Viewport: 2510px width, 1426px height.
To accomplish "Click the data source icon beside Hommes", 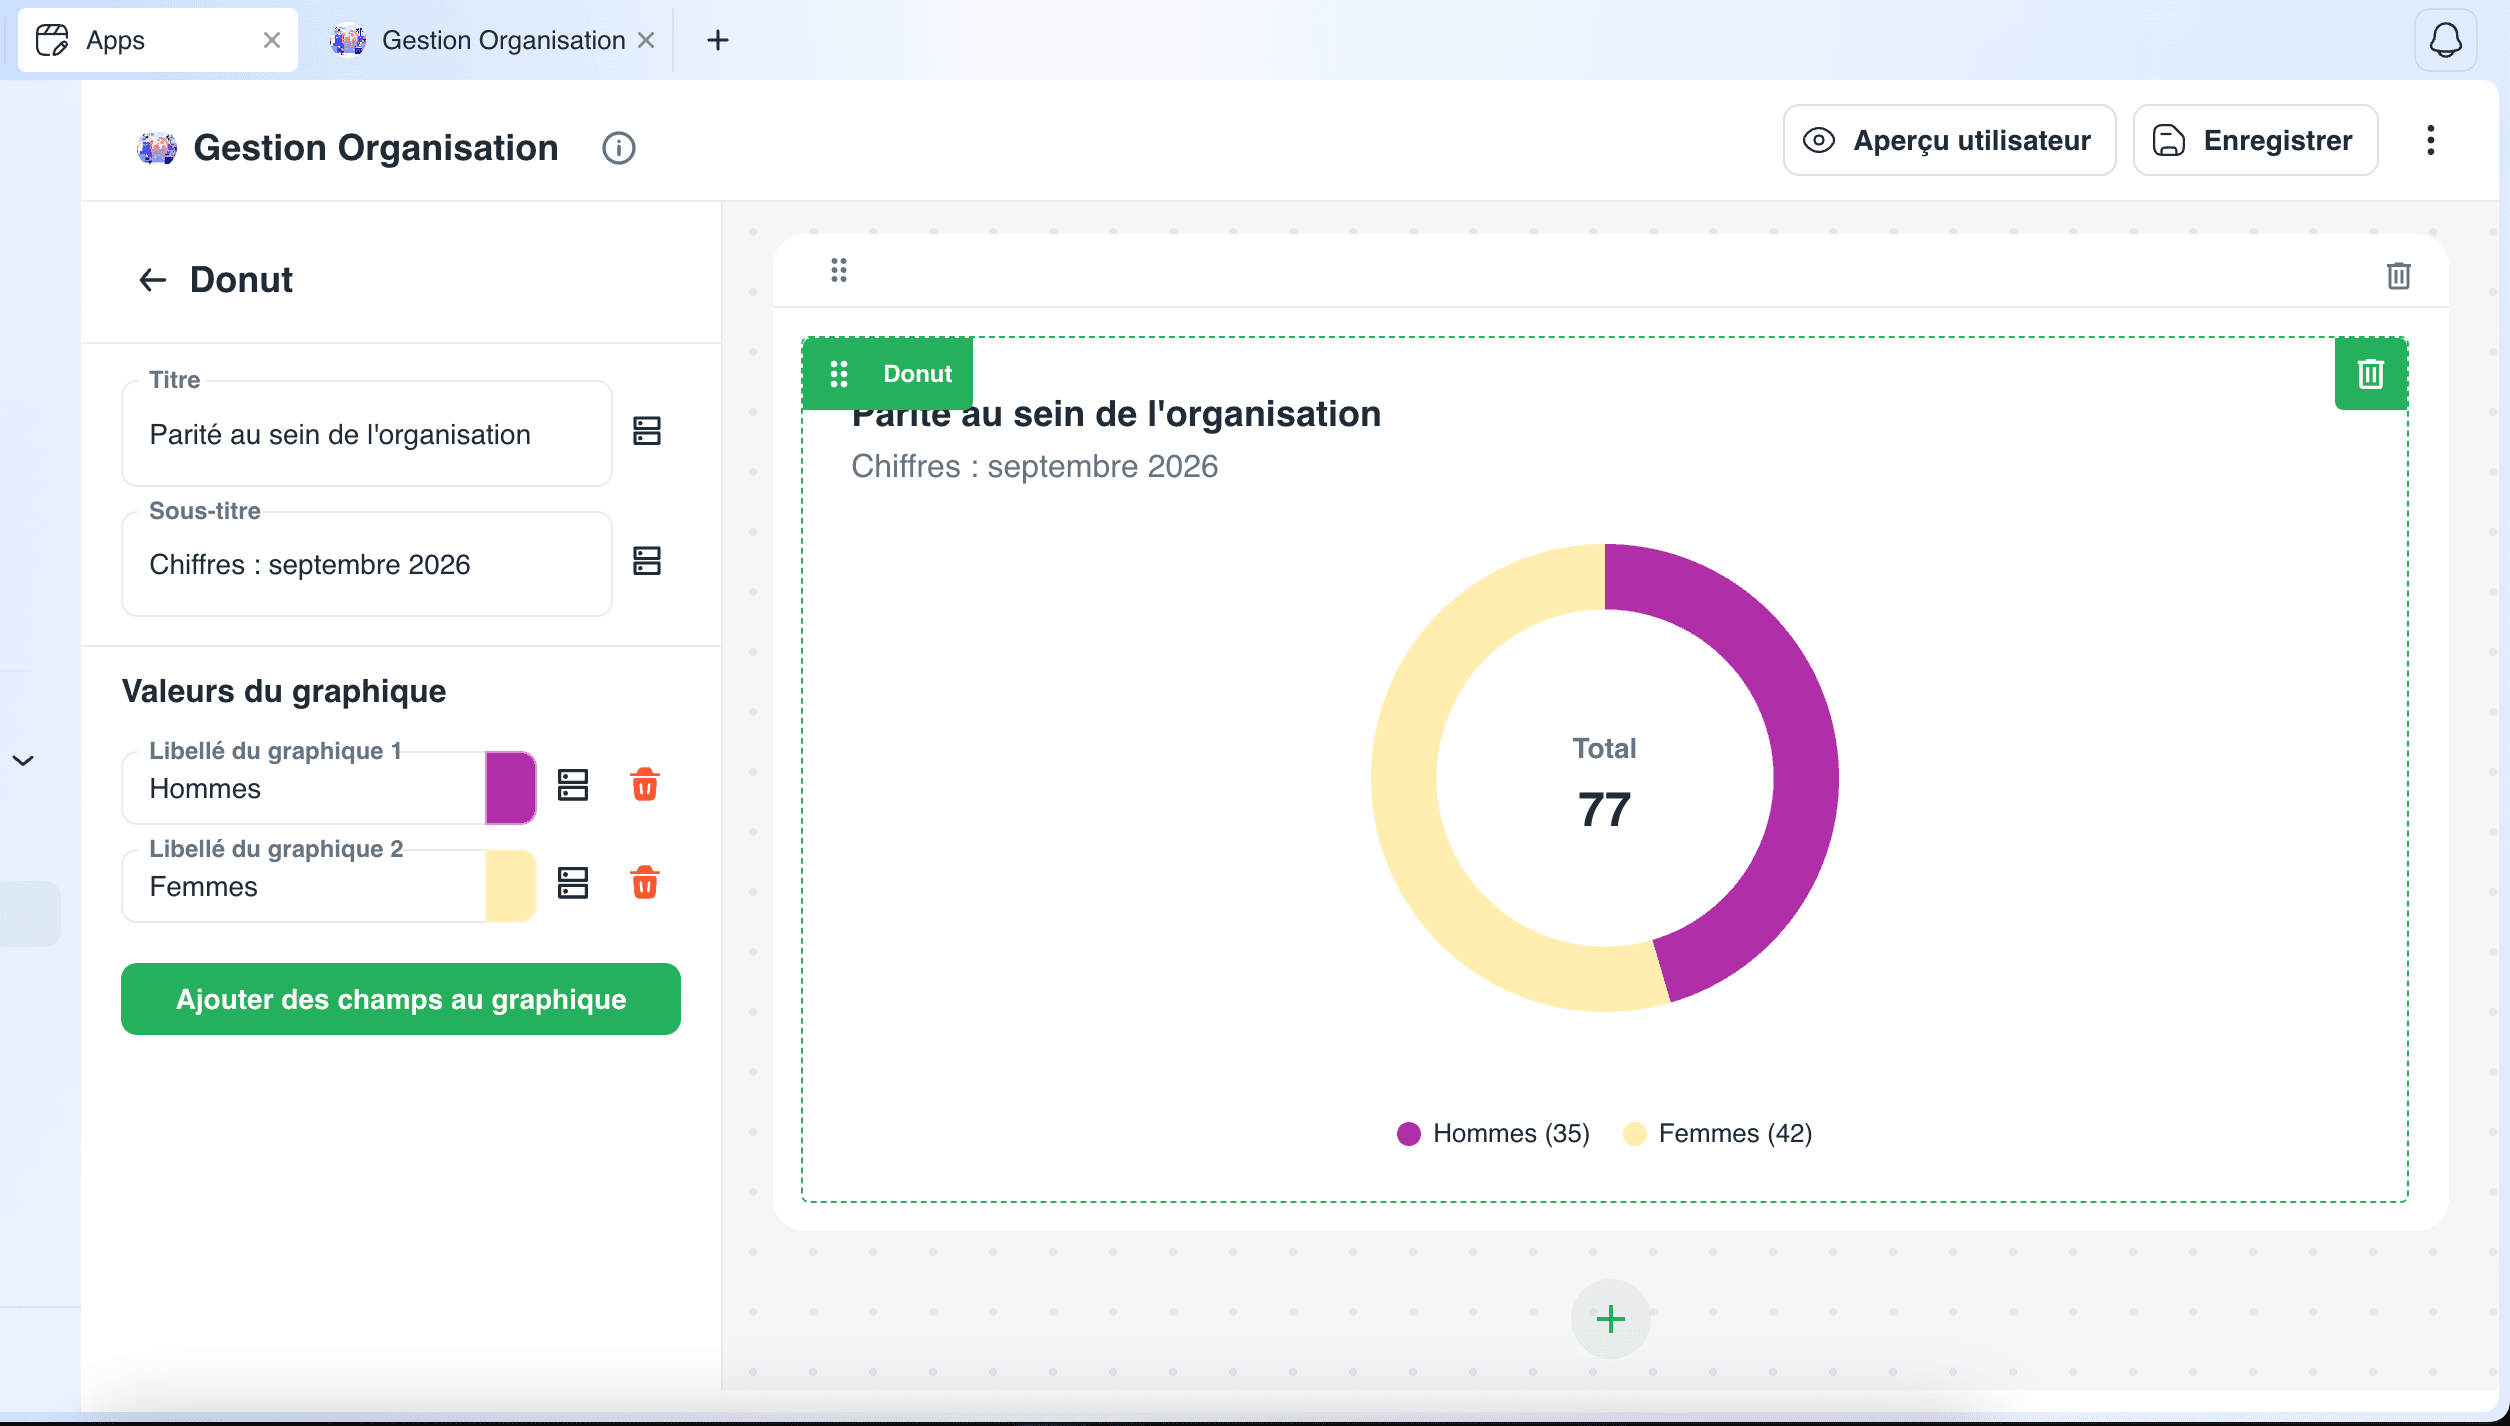I will point(573,785).
